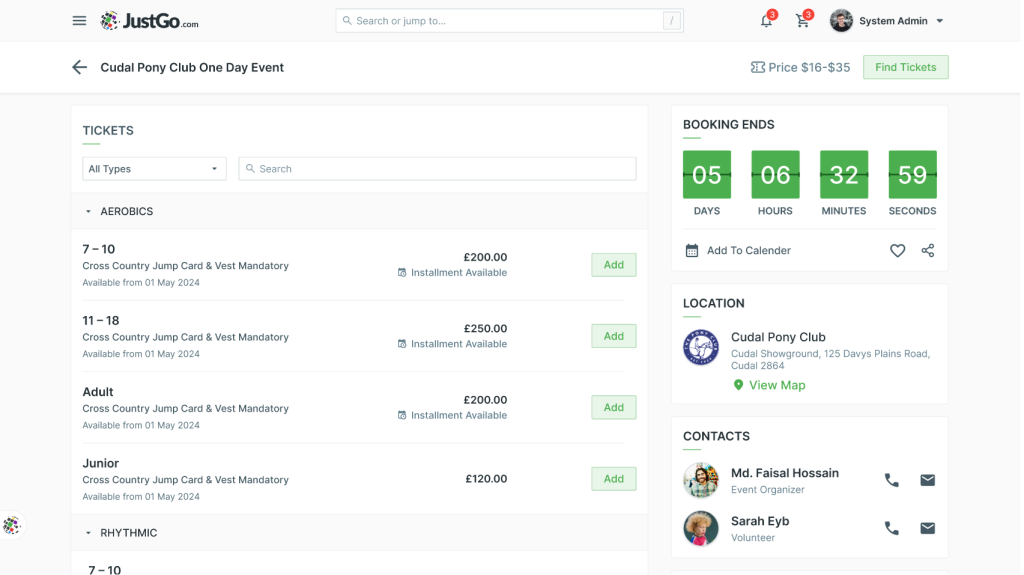The width and height of the screenshot is (1024, 575).
Task: Click the calendar icon beside Add To Calender
Action: click(692, 250)
